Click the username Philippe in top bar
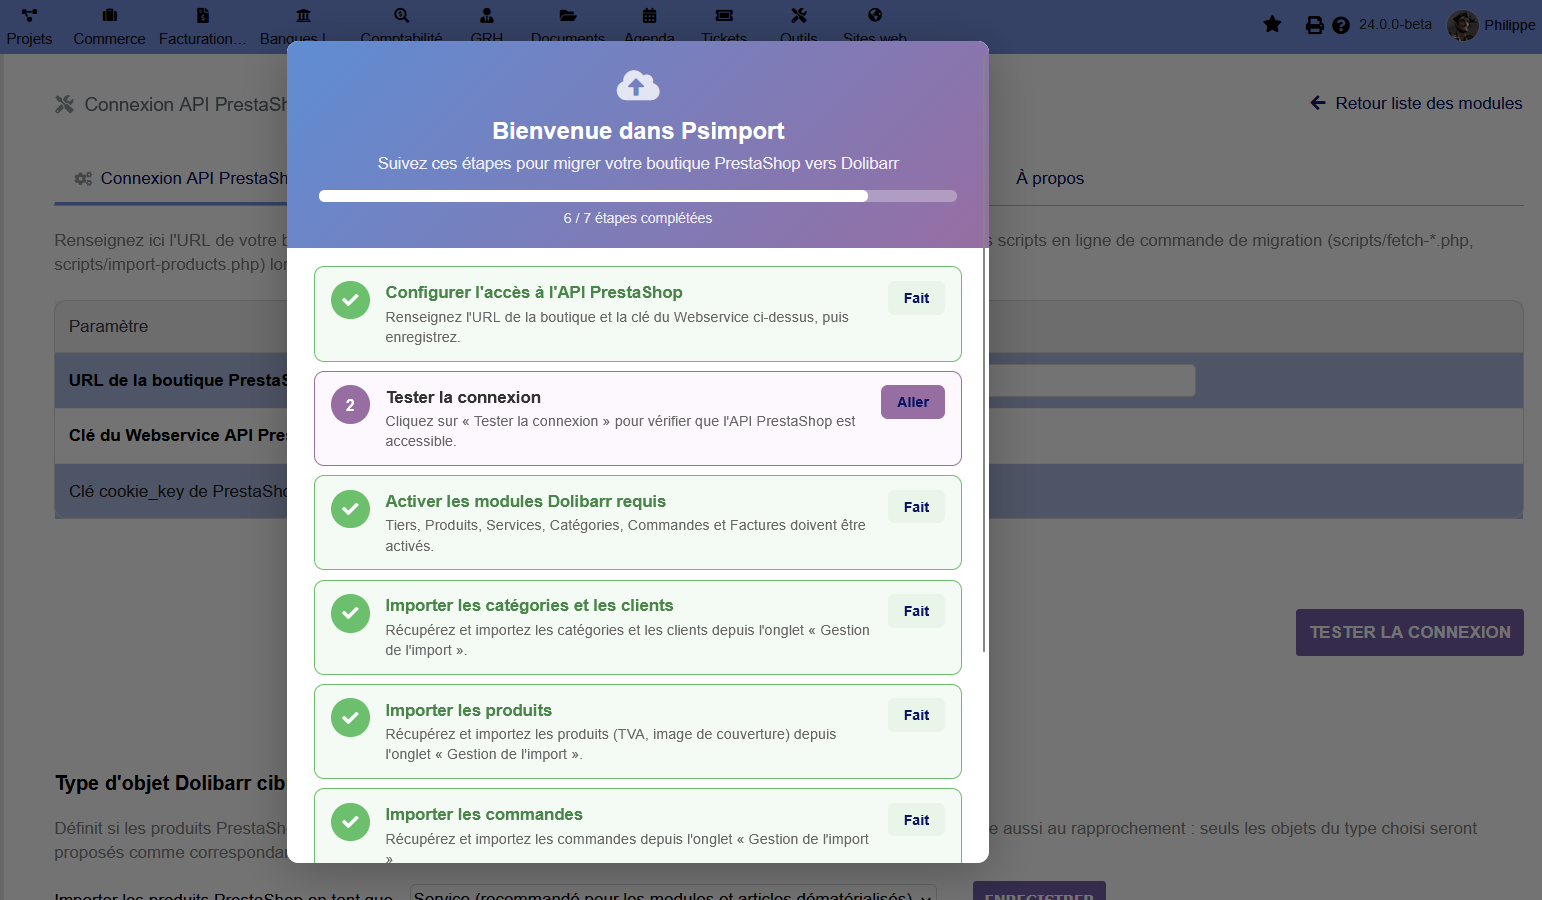1542x900 pixels. point(1510,25)
